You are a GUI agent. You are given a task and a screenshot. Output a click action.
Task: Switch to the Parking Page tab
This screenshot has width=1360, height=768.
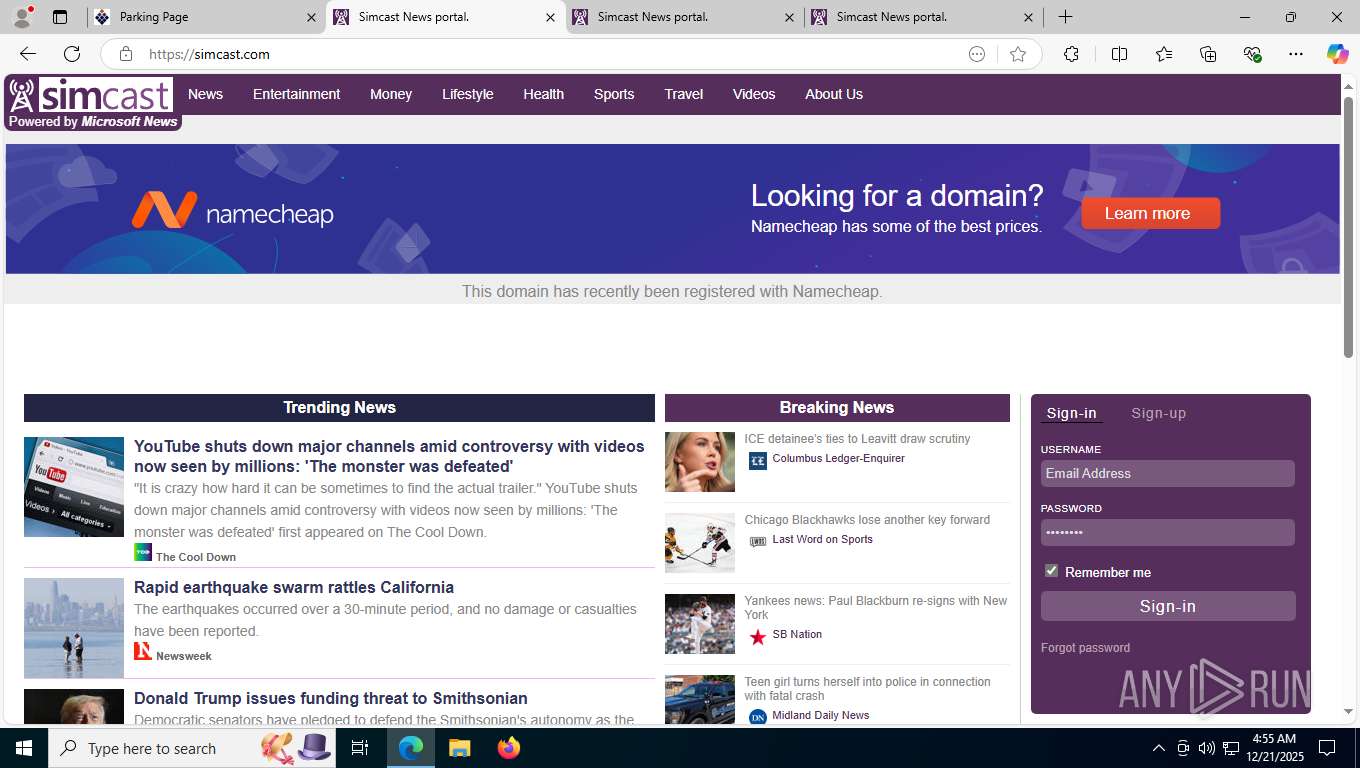[x=204, y=17]
